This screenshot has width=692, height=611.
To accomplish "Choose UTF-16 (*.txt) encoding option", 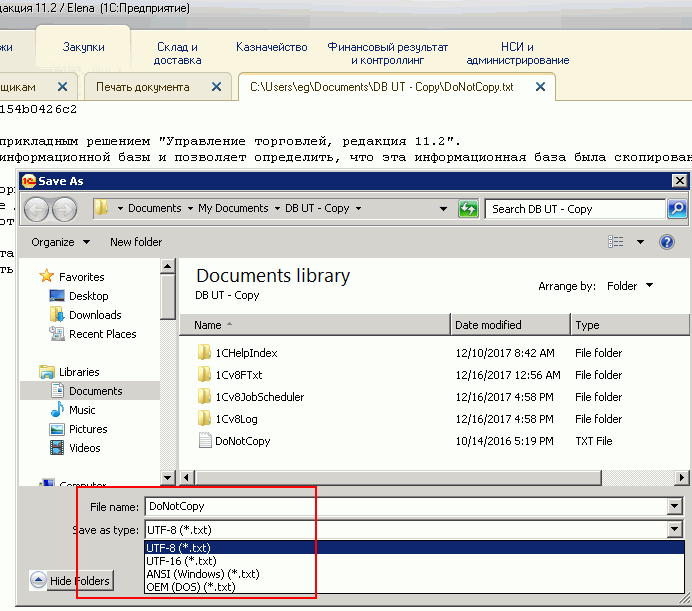I will point(414,561).
